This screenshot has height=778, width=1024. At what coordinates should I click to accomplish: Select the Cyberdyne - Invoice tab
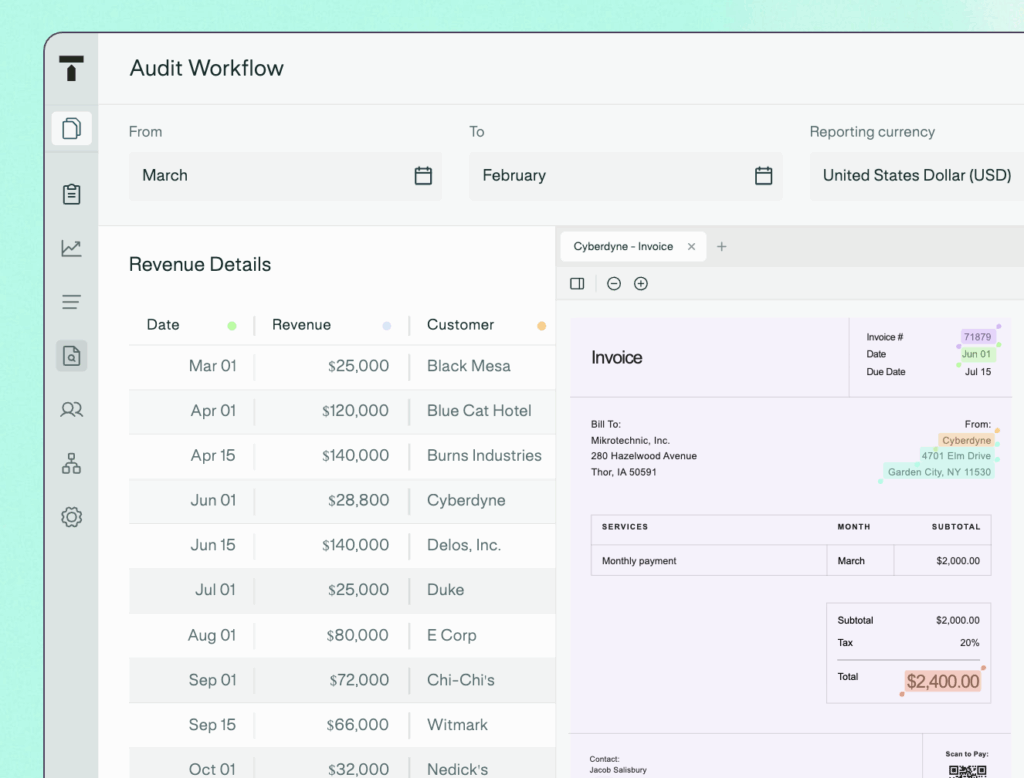[x=622, y=247]
